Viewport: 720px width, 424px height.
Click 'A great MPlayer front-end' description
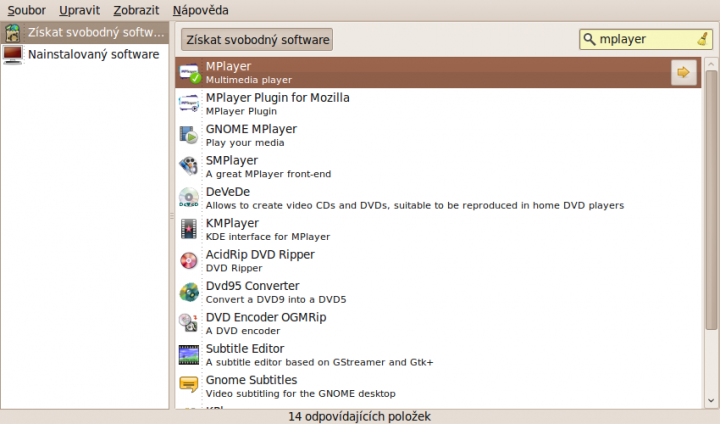click(268, 174)
